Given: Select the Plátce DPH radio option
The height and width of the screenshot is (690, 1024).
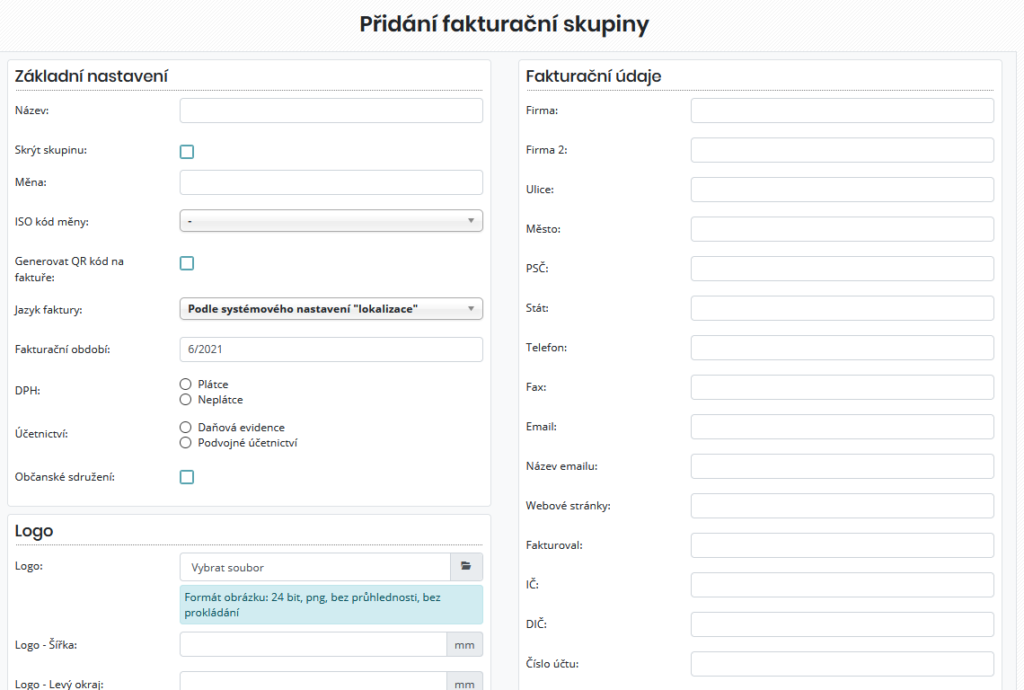Looking at the screenshot, I should click(x=185, y=384).
